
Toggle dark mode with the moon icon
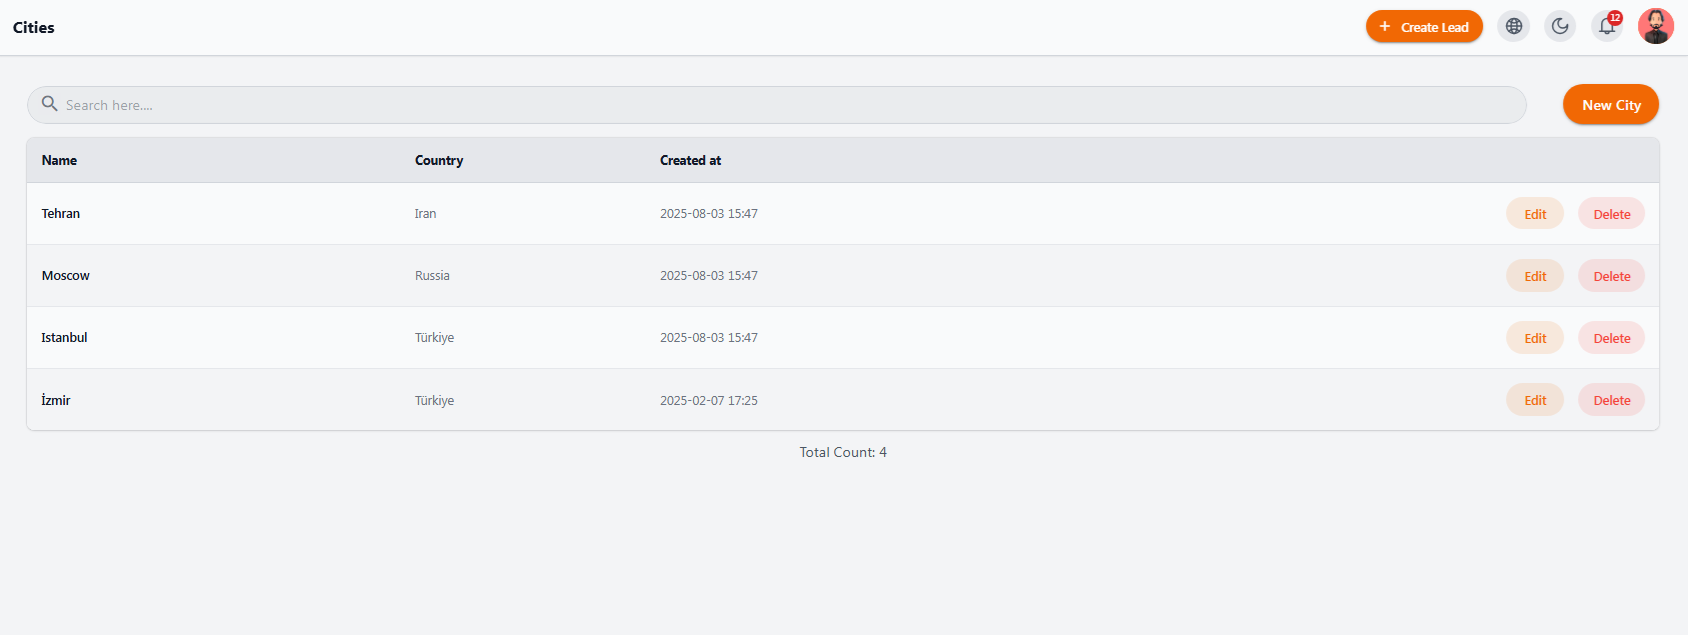[x=1560, y=27]
